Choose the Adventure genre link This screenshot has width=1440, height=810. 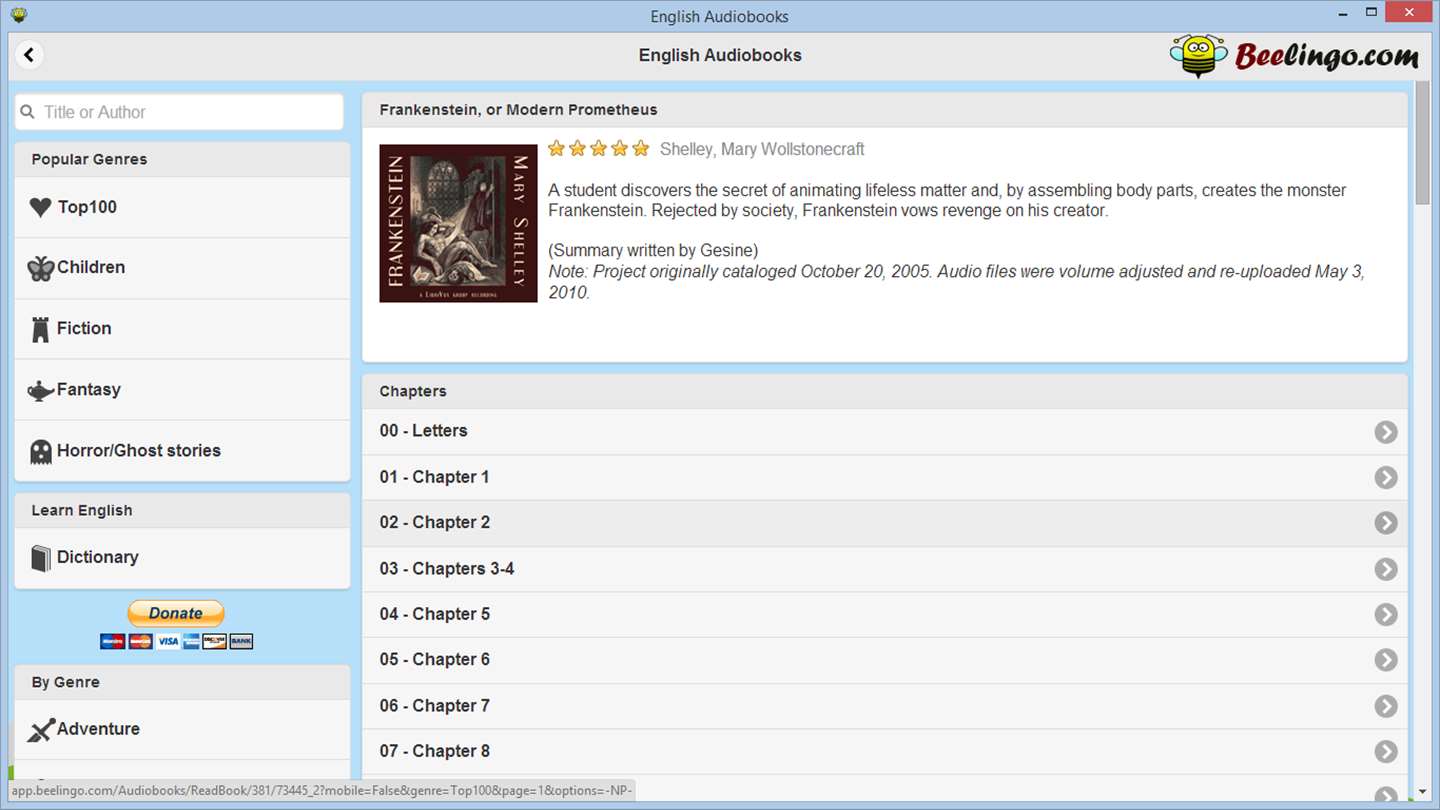tap(182, 729)
